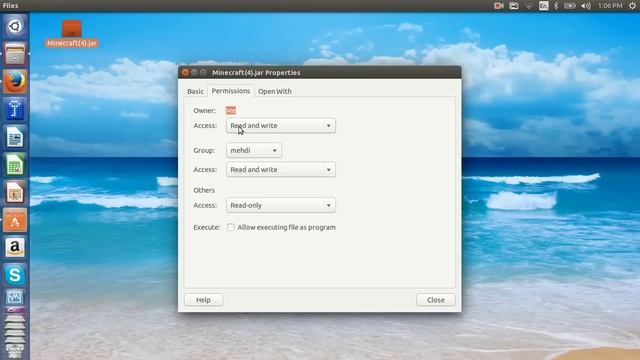Click the 1:06 PM clock

(610, 6)
